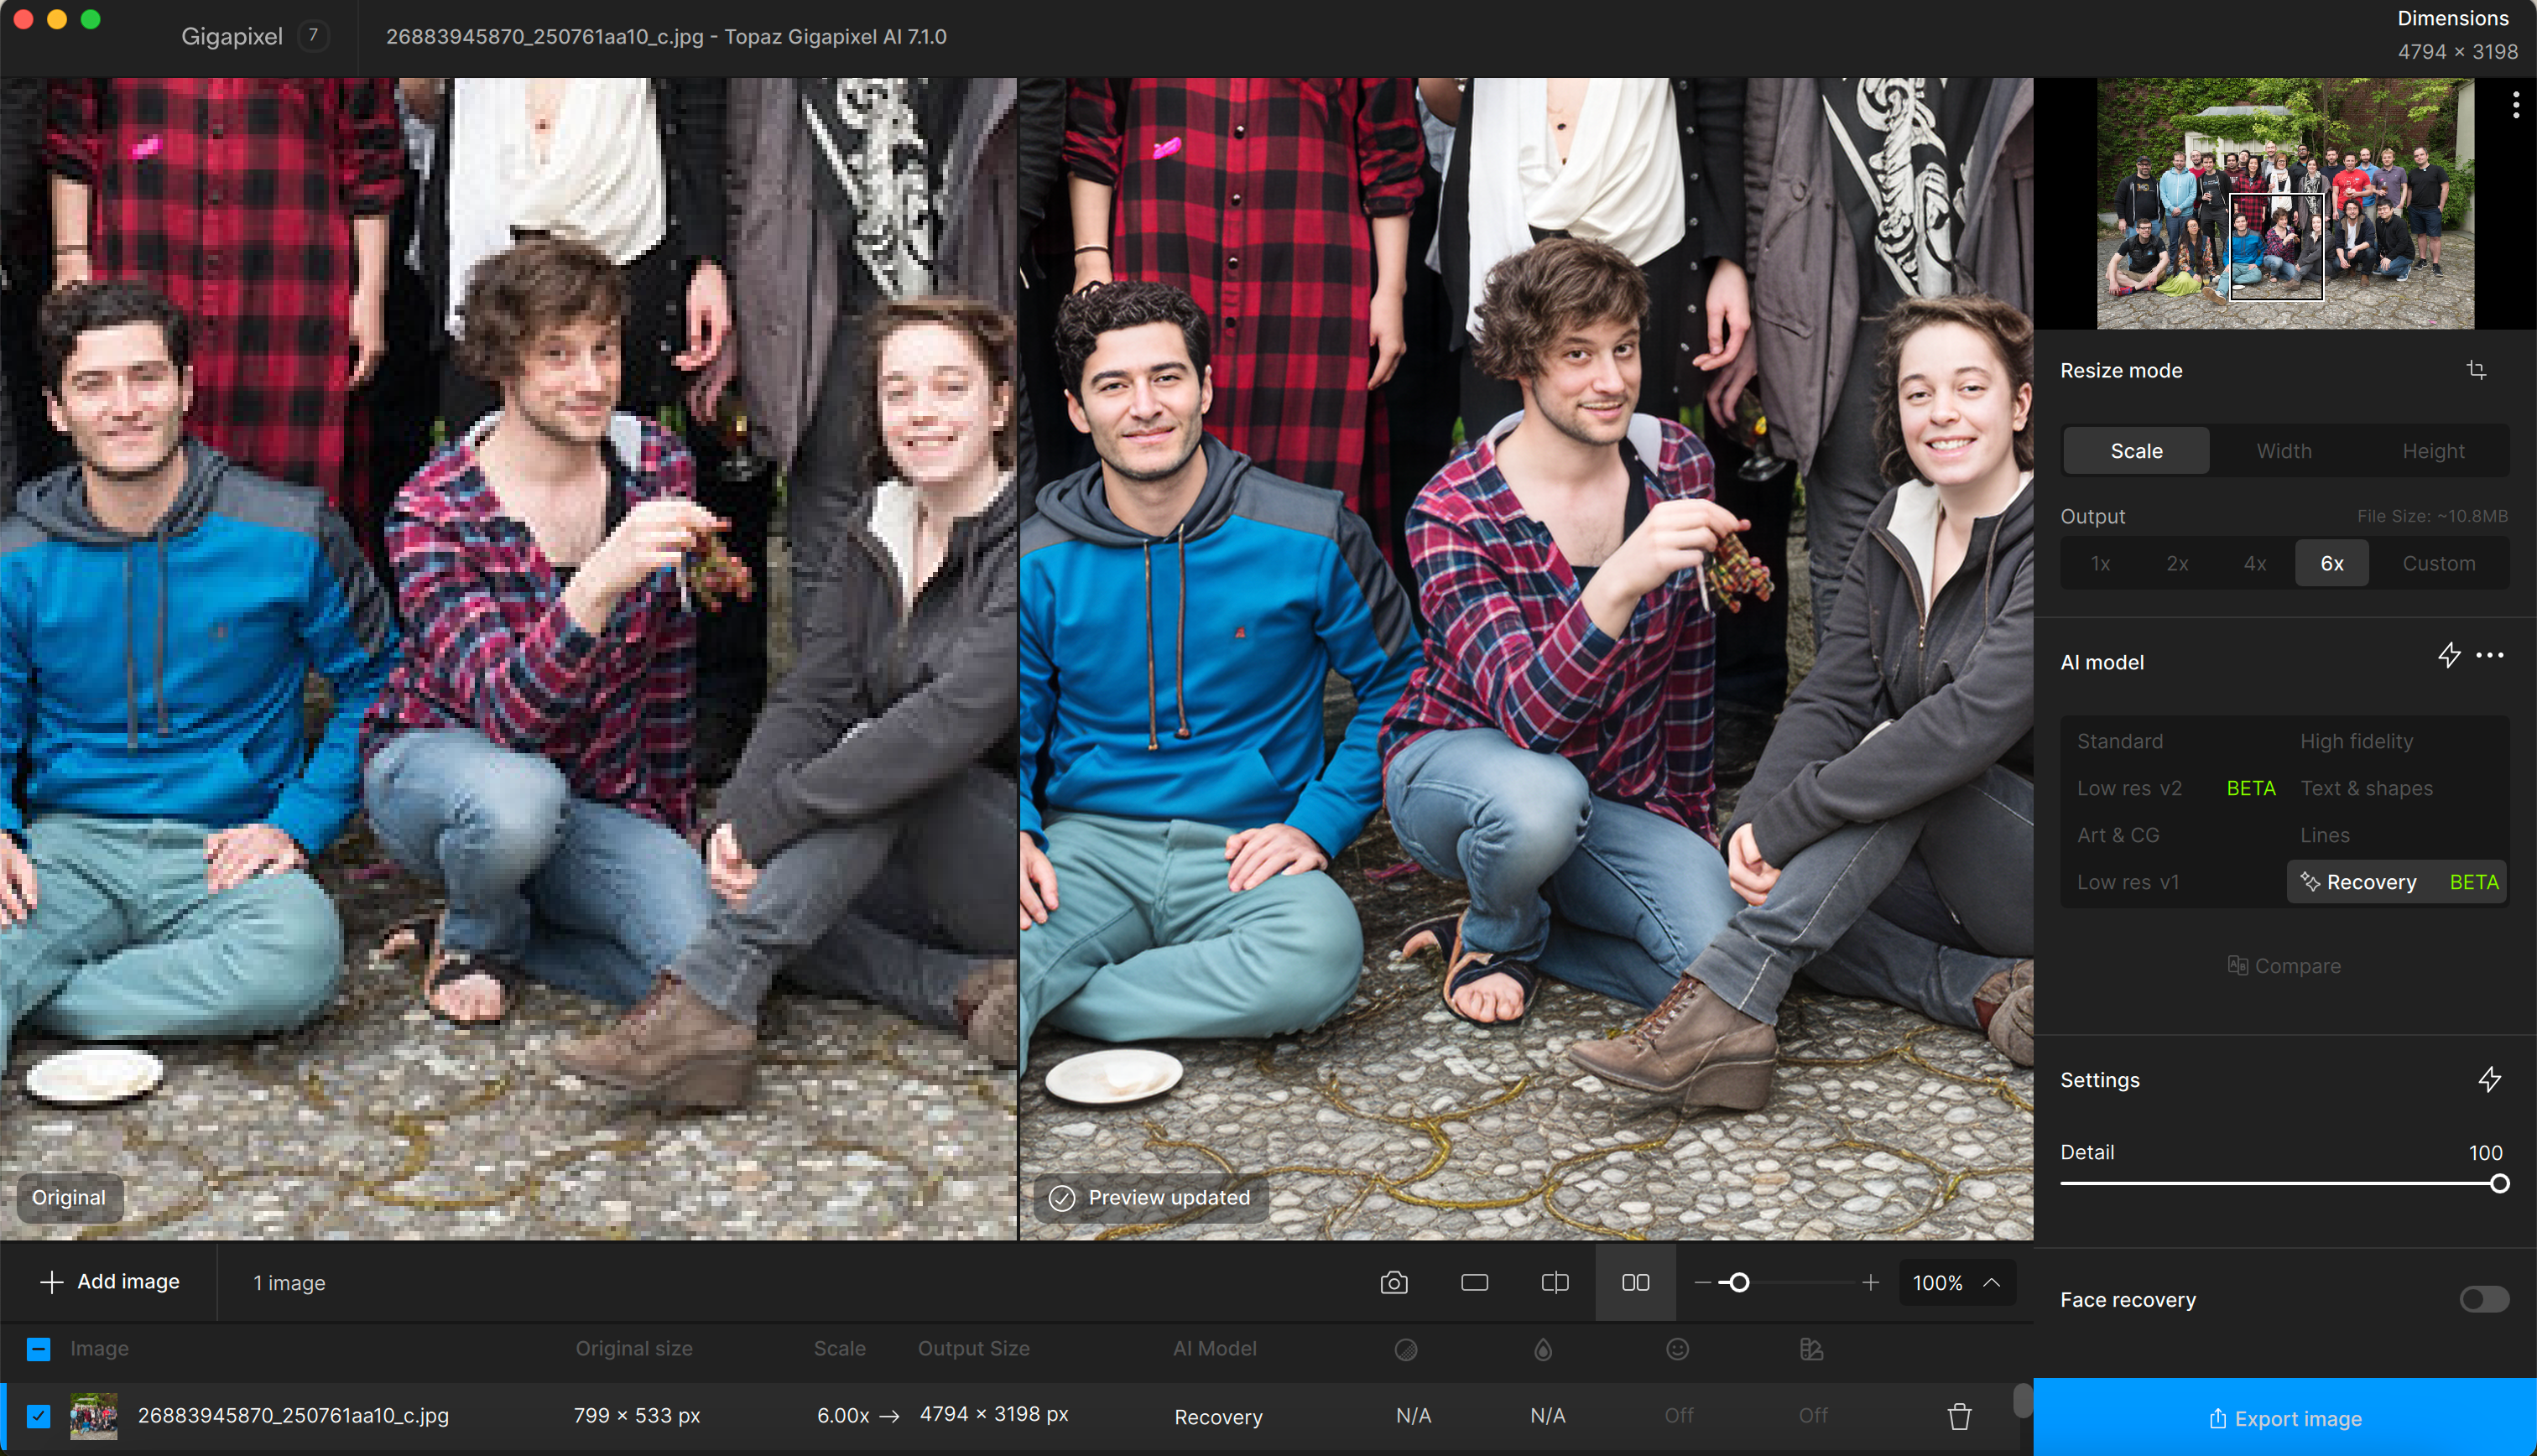This screenshot has height=1456, width=2537.
Task: Select side-by-side view icon
Action: 1635,1283
